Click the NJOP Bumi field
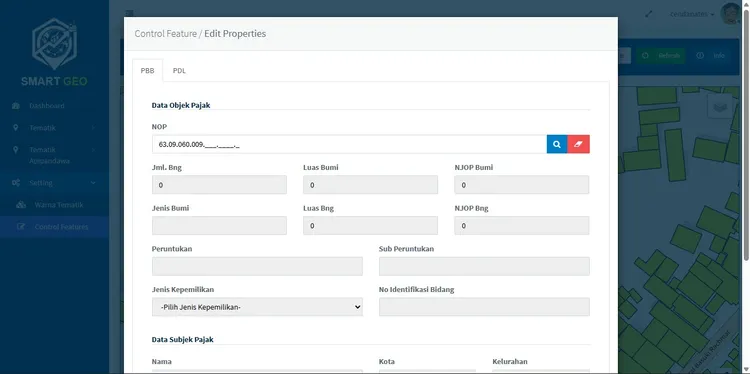This screenshot has height=374, width=750. point(522,185)
